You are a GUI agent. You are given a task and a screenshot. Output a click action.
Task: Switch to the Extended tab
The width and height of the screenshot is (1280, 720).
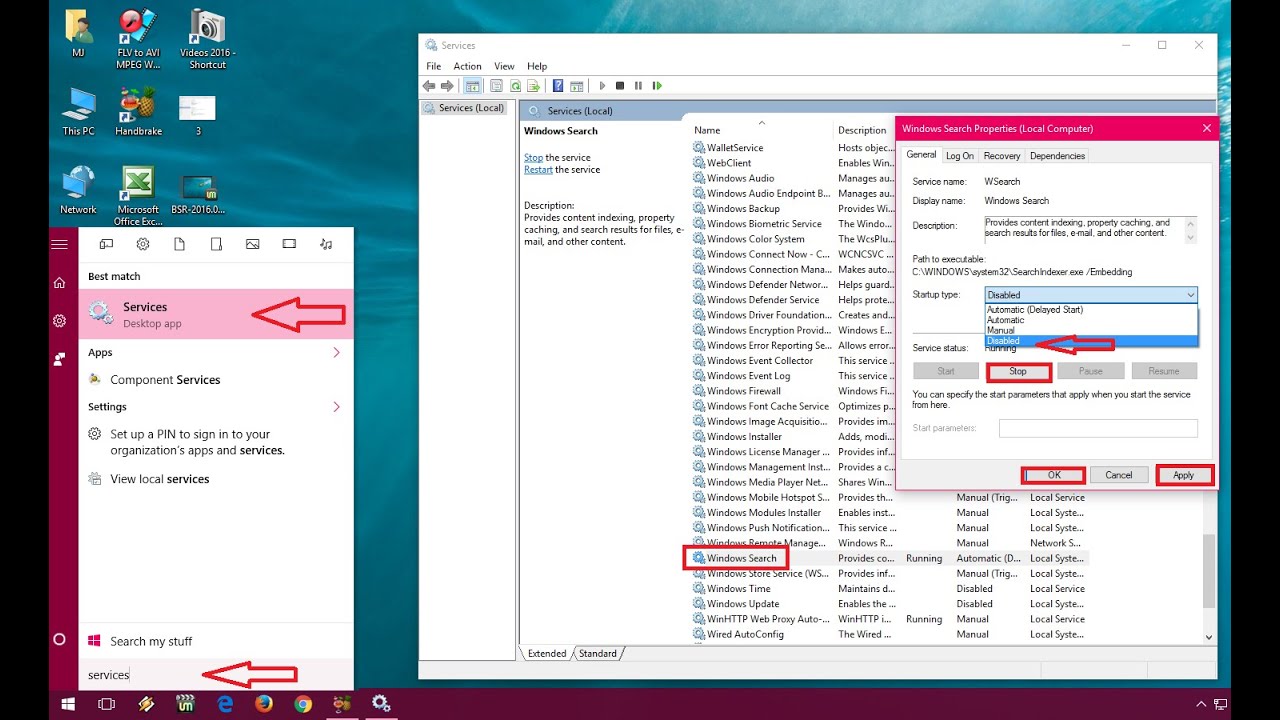click(547, 654)
